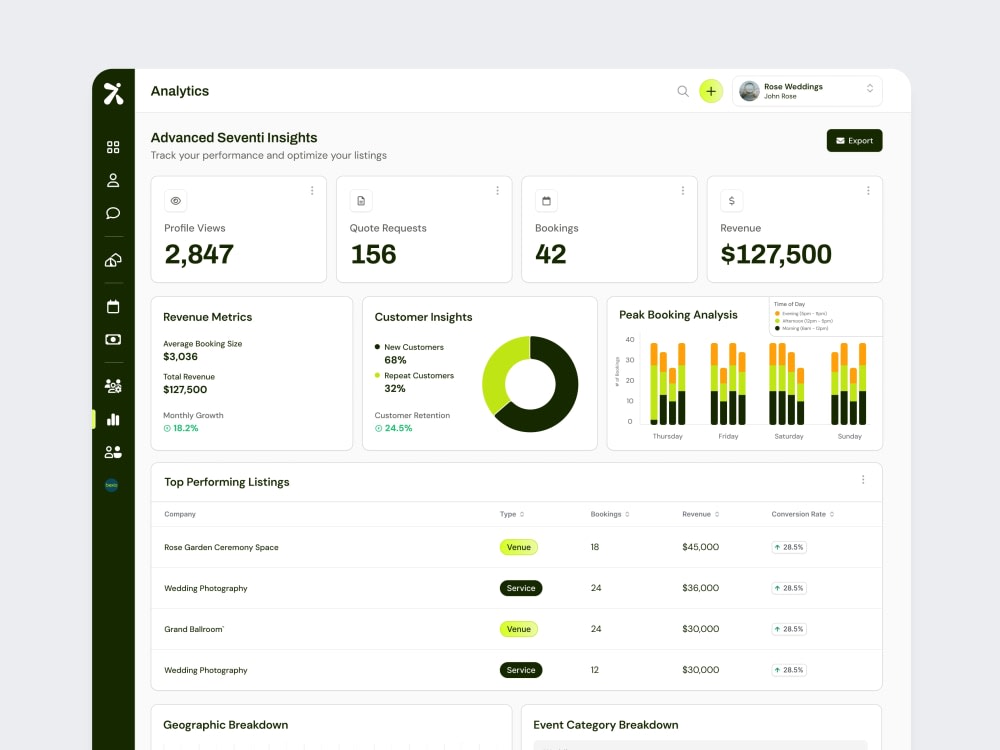This screenshot has width=1000, height=750.
Task: Open the chat messages icon in sidebar
Action: point(113,213)
